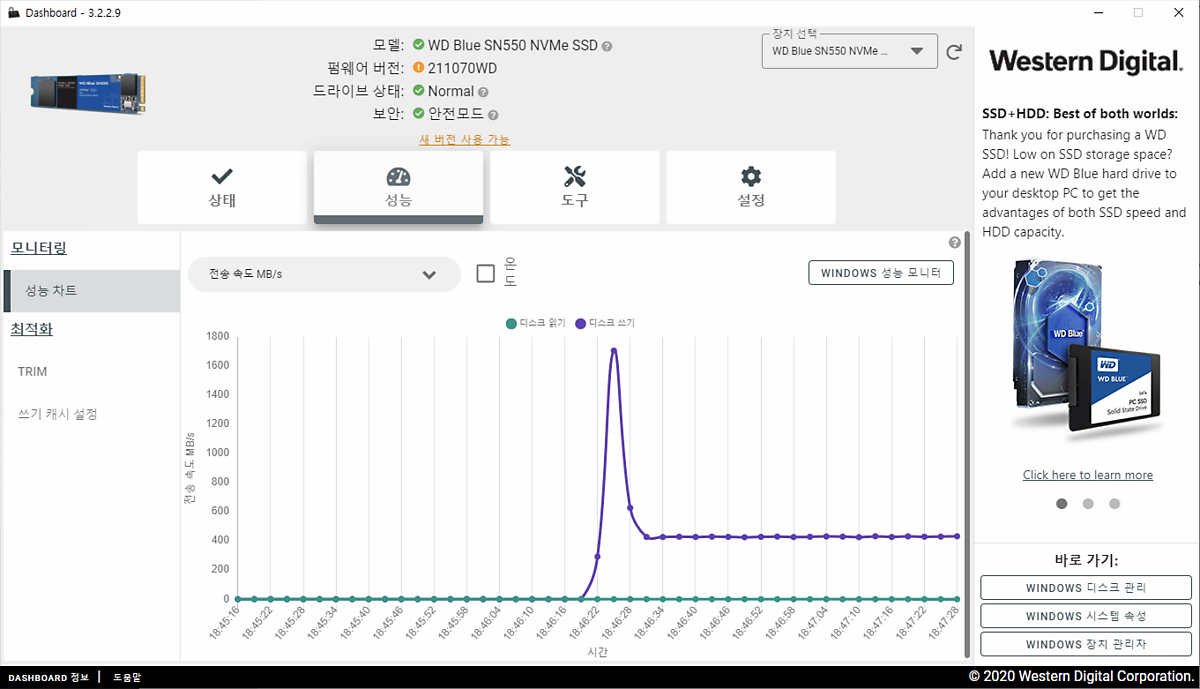Click green check icon beside Normal status

click(418, 91)
